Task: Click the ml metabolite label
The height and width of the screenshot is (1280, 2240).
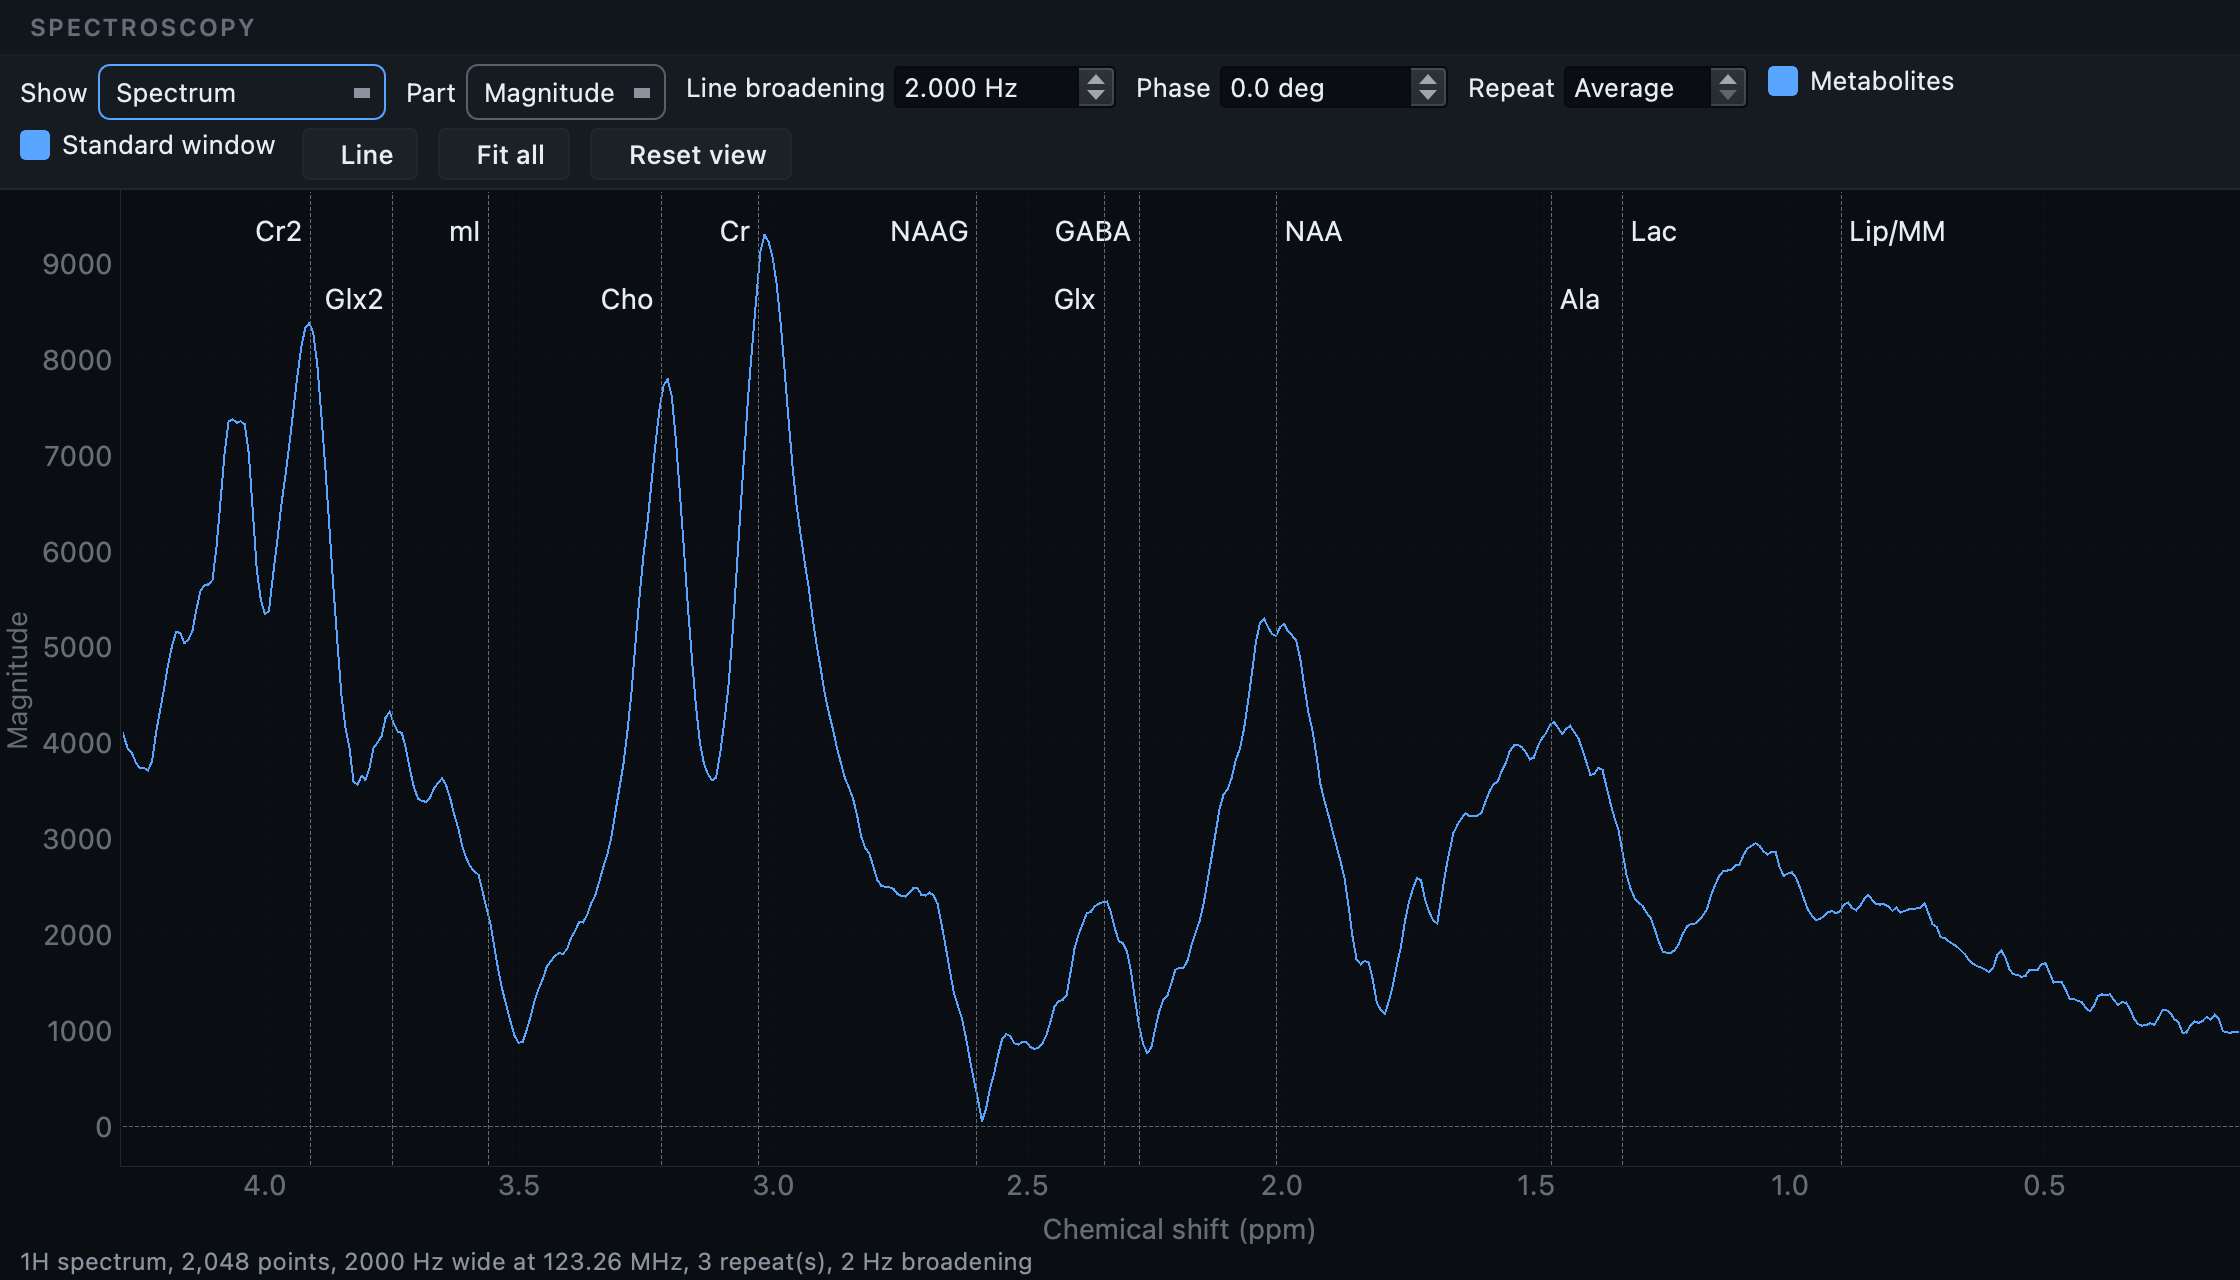Action: point(464,232)
